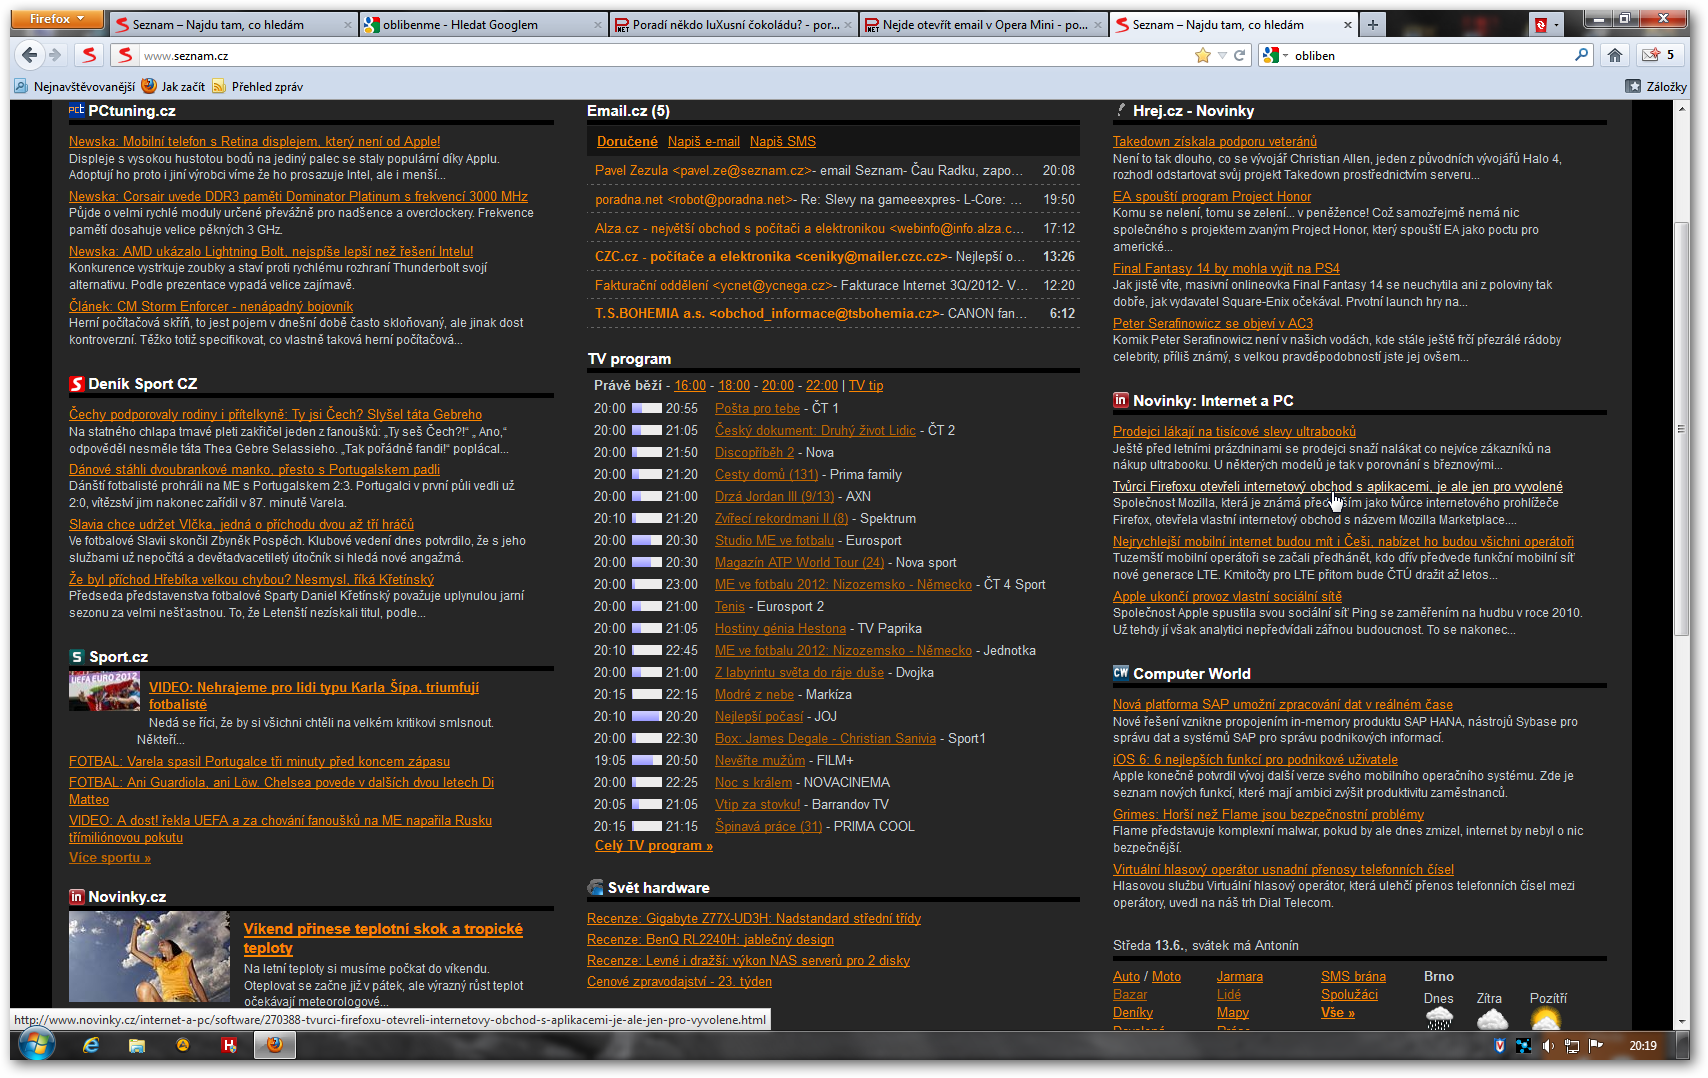Click the vertical page scrollbar thumb
Screen dimensions: 1708x1078
(1681, 430)
